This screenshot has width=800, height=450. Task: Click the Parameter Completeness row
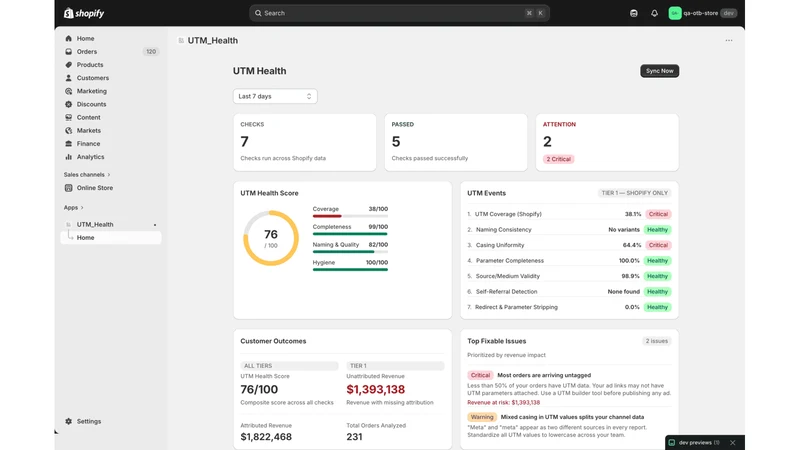point(569,261)
